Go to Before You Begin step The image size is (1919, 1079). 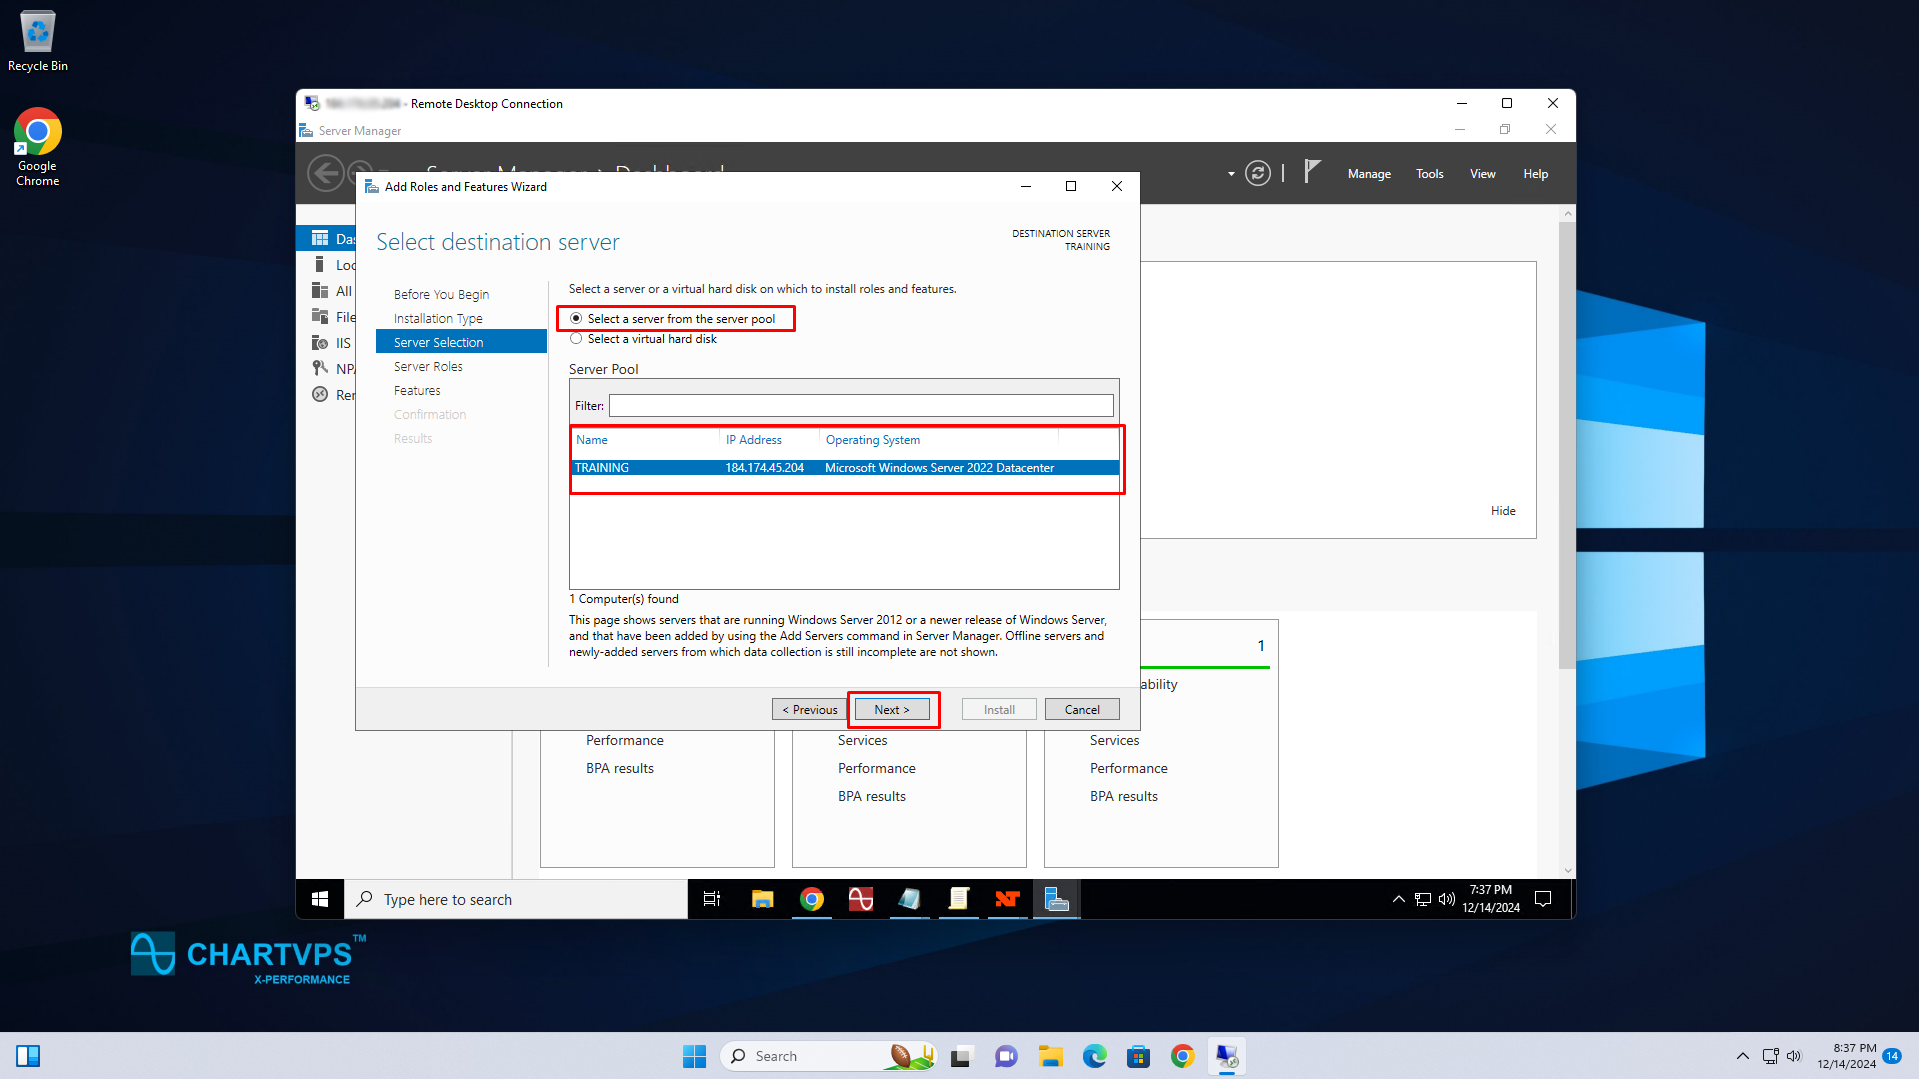[441, 294]
